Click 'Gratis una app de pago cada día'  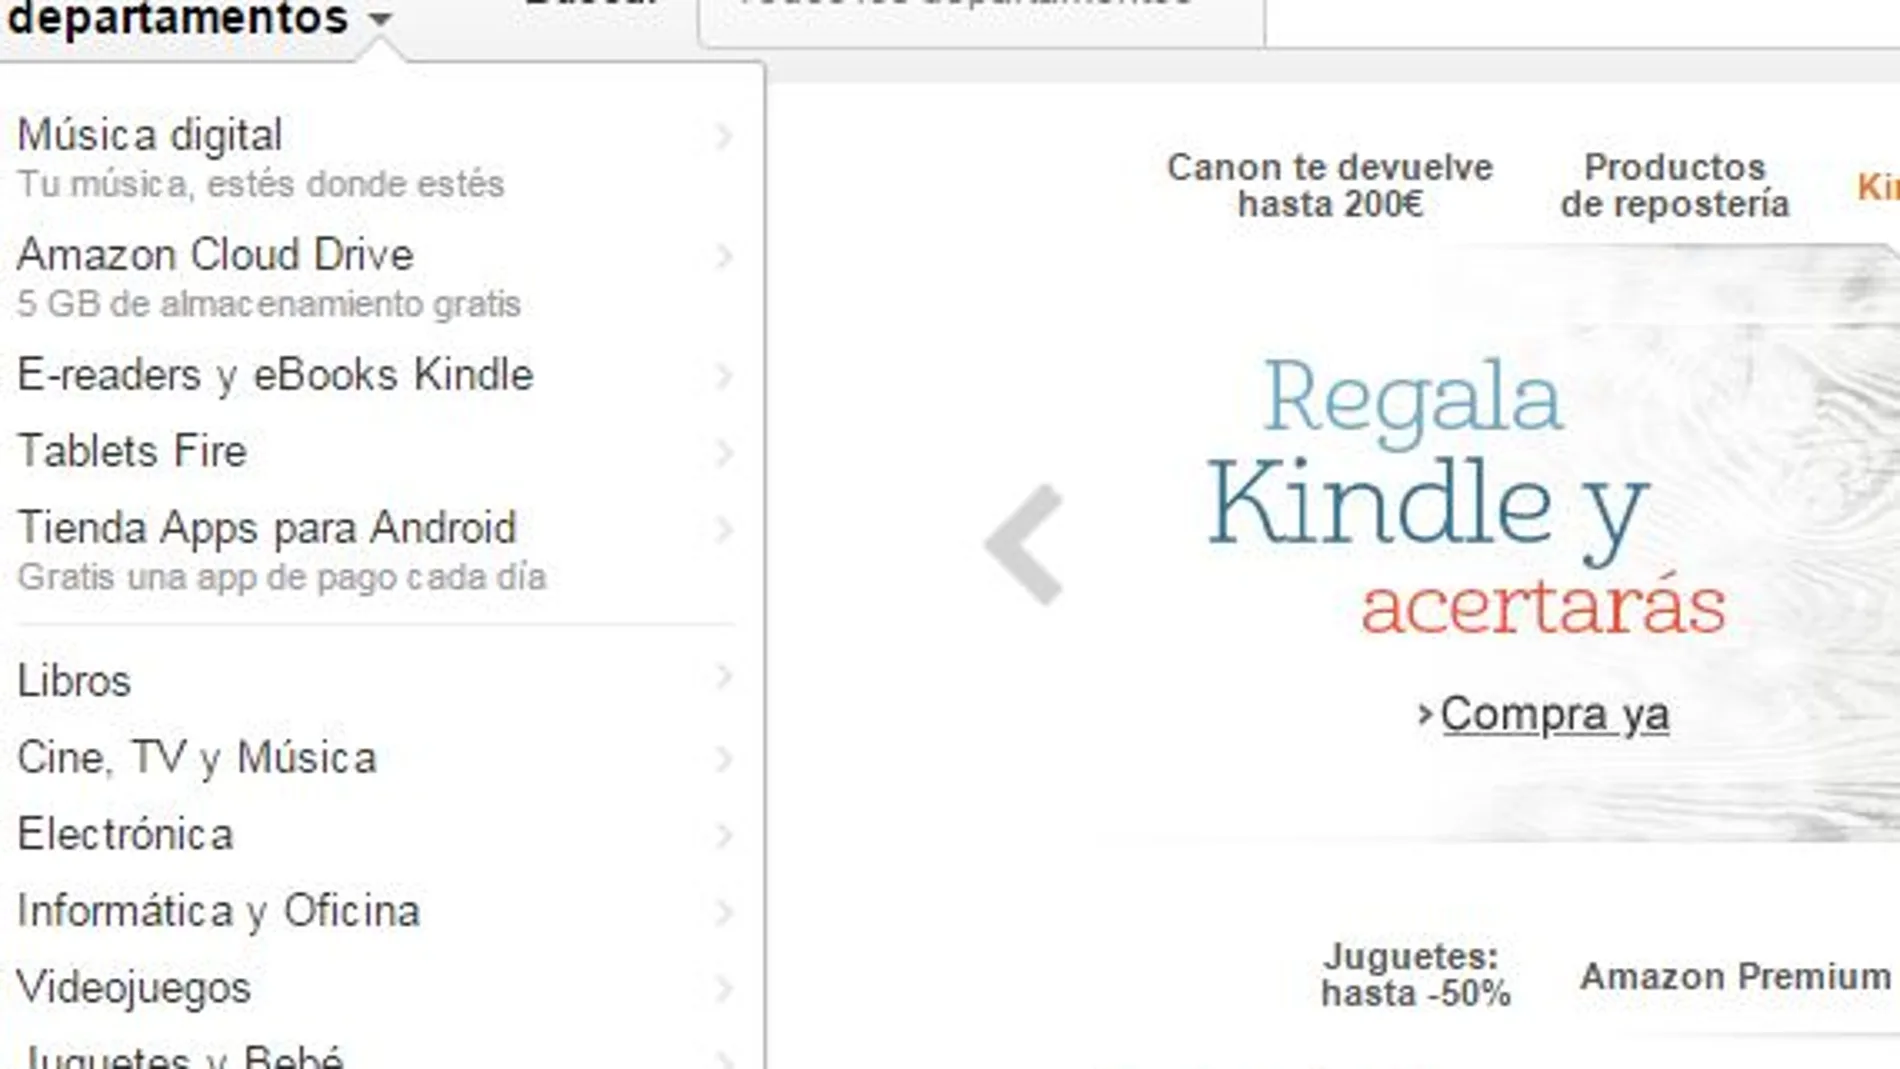point(282,577)
